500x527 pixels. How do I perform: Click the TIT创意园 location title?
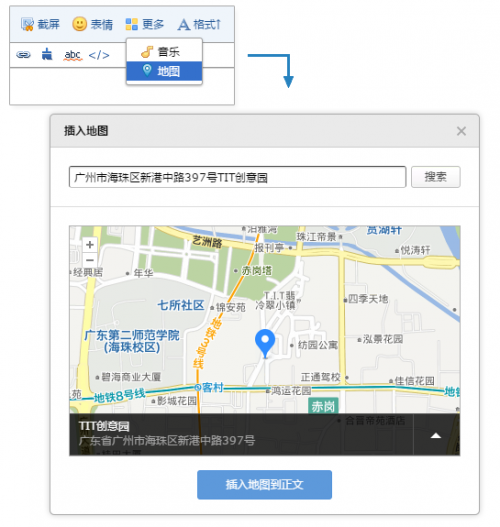click(x=104, y=426)
